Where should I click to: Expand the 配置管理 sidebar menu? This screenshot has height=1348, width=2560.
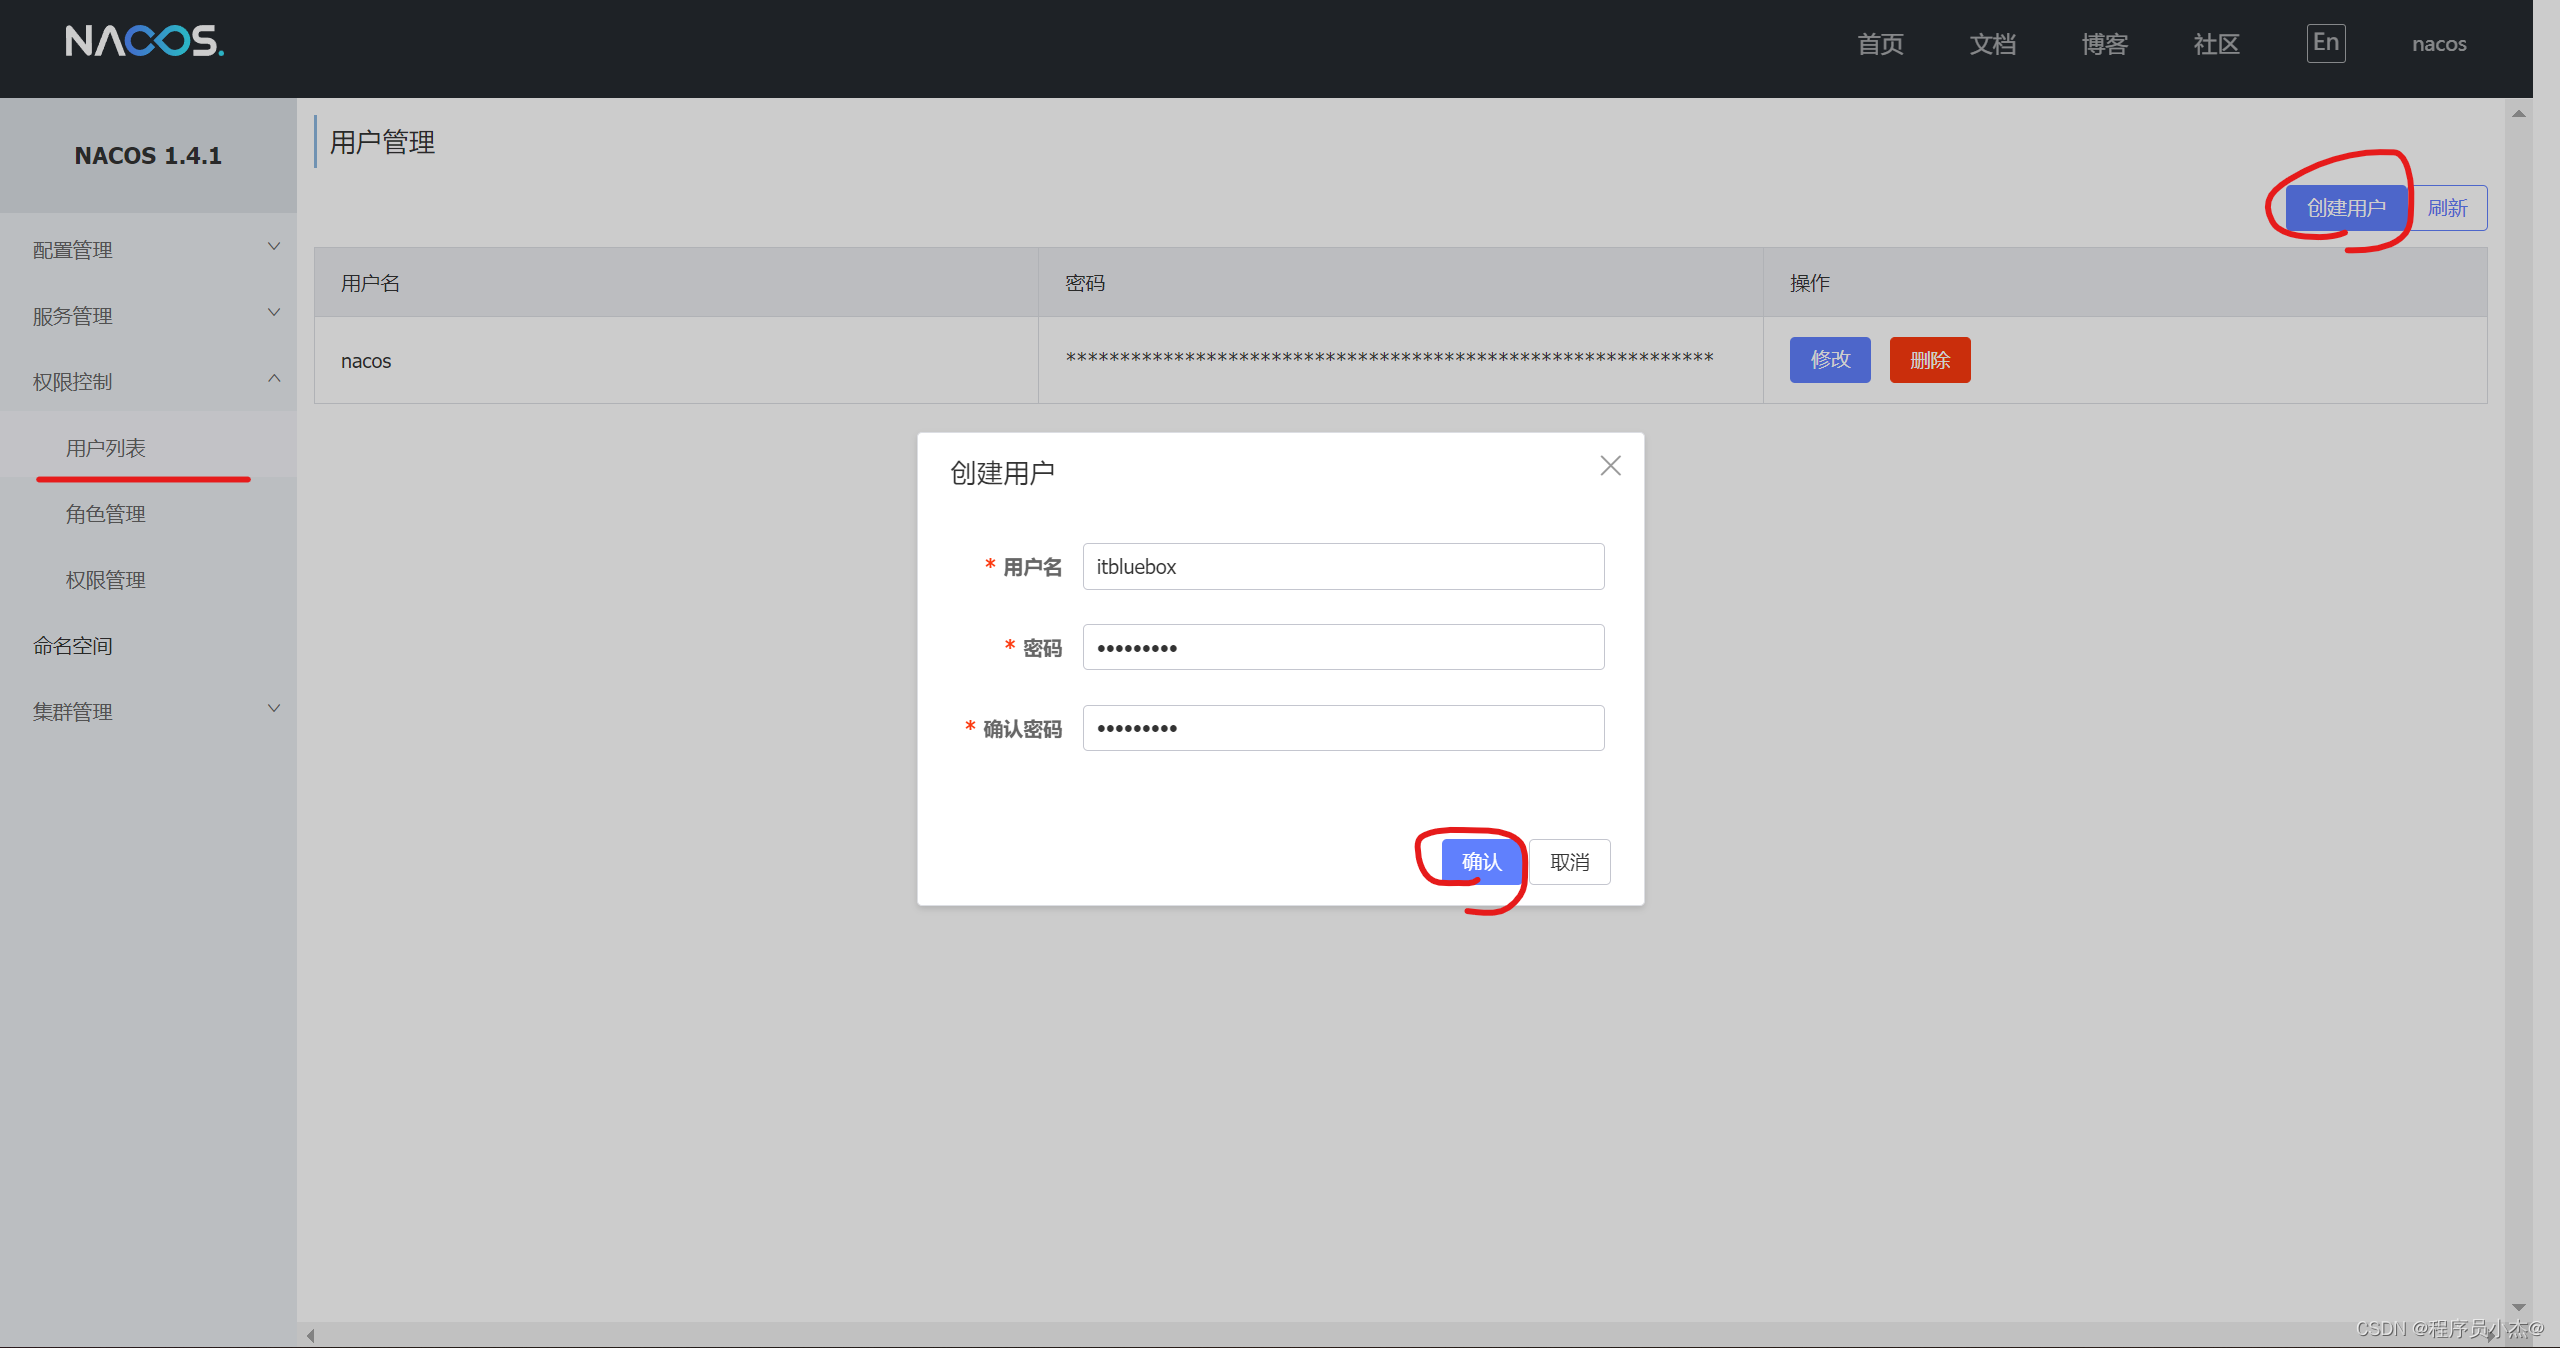click(x=148, y=250)
